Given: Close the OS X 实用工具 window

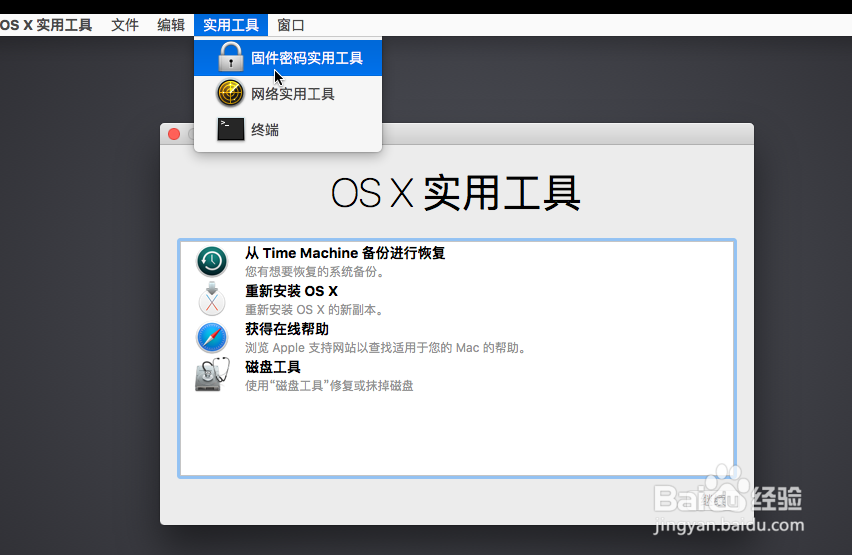Looking at the screenshot, I should pos(174,134).
